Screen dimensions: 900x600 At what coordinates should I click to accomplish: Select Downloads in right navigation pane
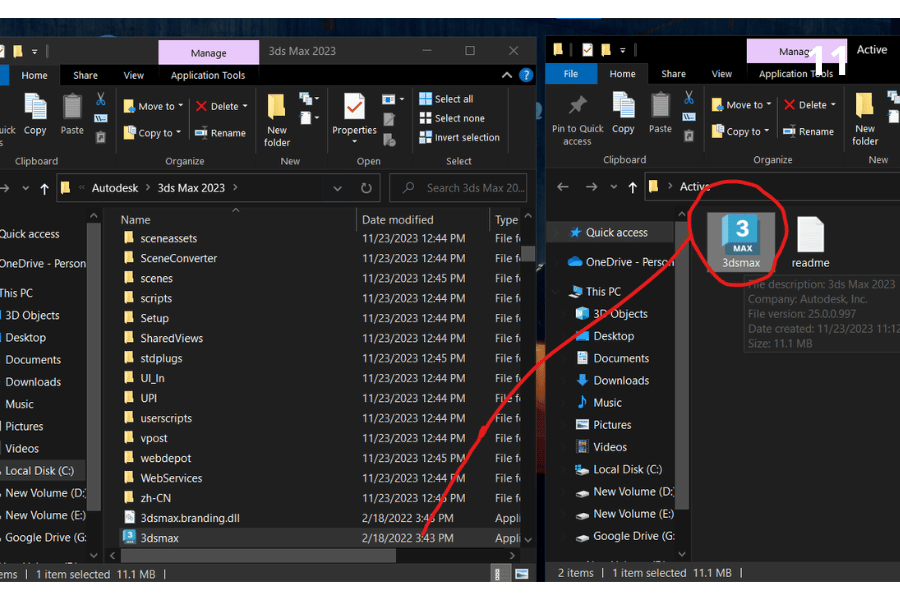(x=620, y=380)
